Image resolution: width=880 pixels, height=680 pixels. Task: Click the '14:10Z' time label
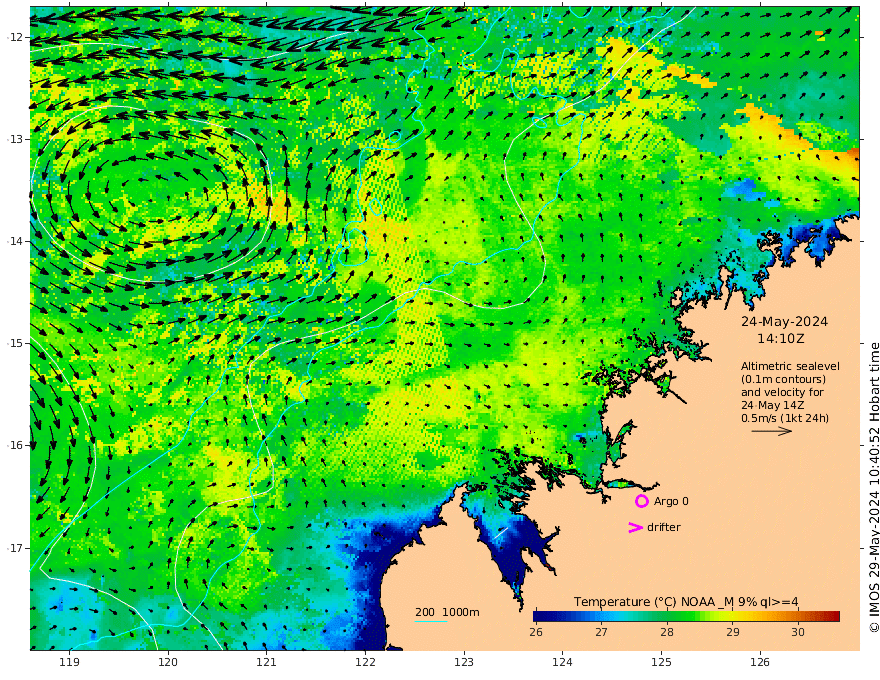pyautogui.click(x=781, y=339)
